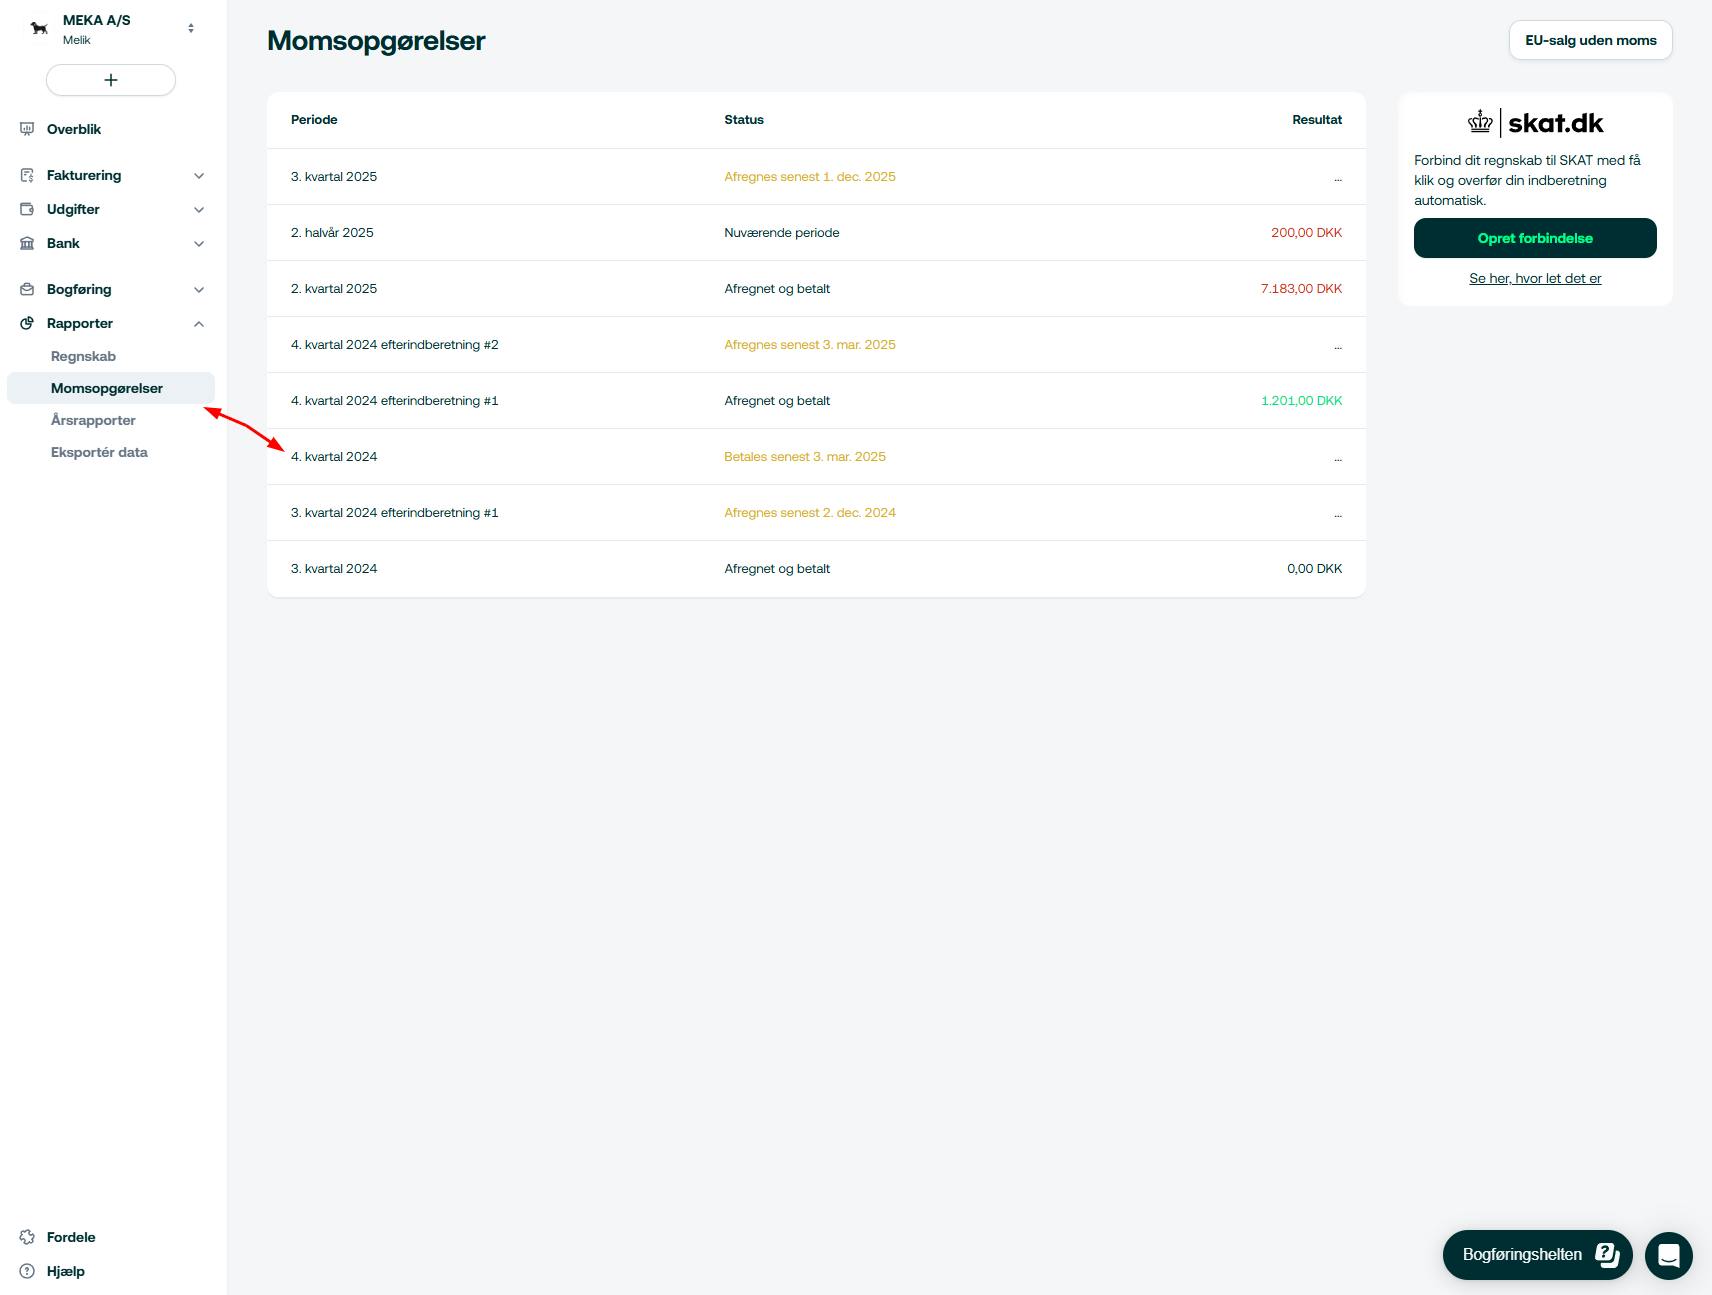
Task: Go to Årsrapporter submenu item
Action: [x=93, y=420]
